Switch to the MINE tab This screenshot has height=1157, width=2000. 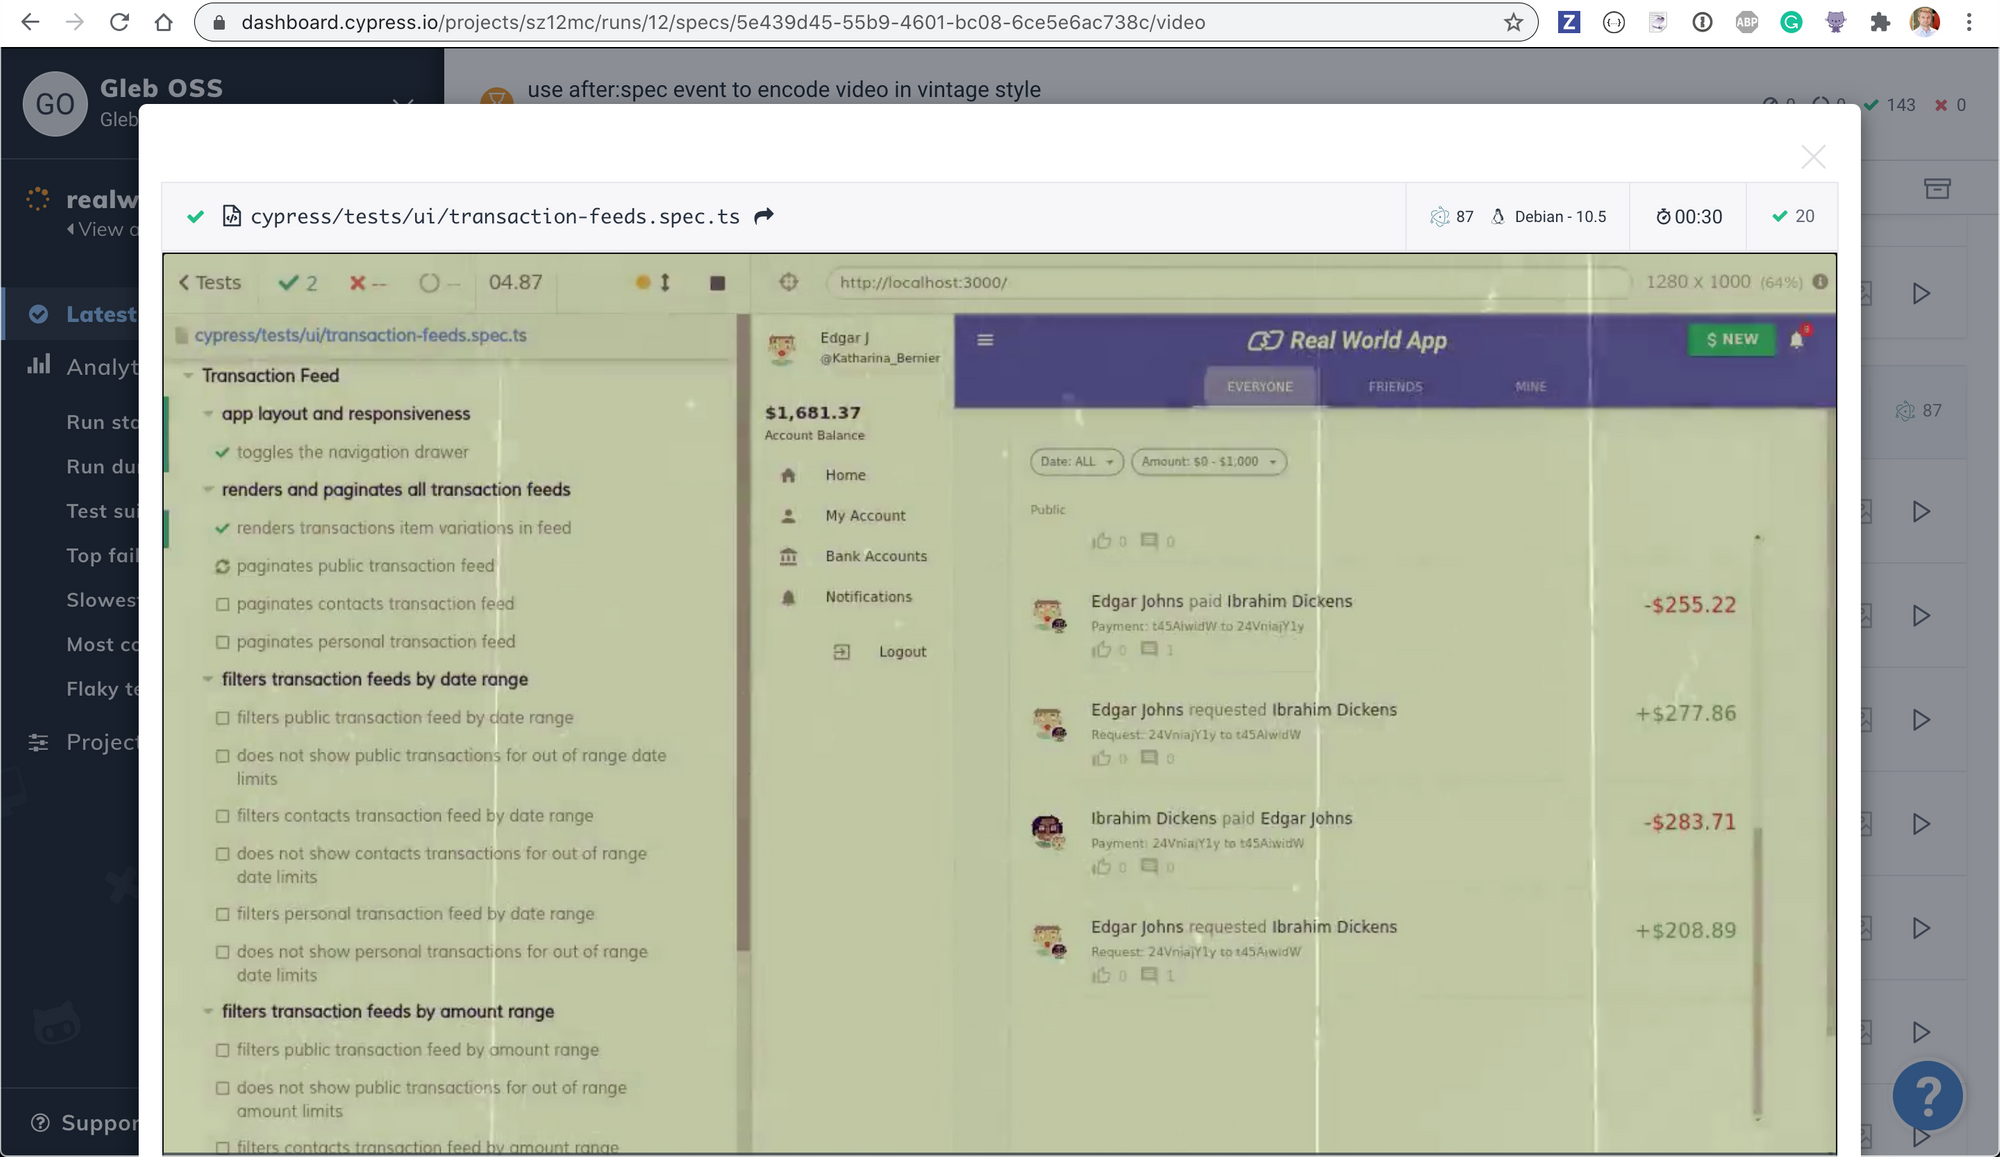pyautogui.click(x=1530, y=387)
